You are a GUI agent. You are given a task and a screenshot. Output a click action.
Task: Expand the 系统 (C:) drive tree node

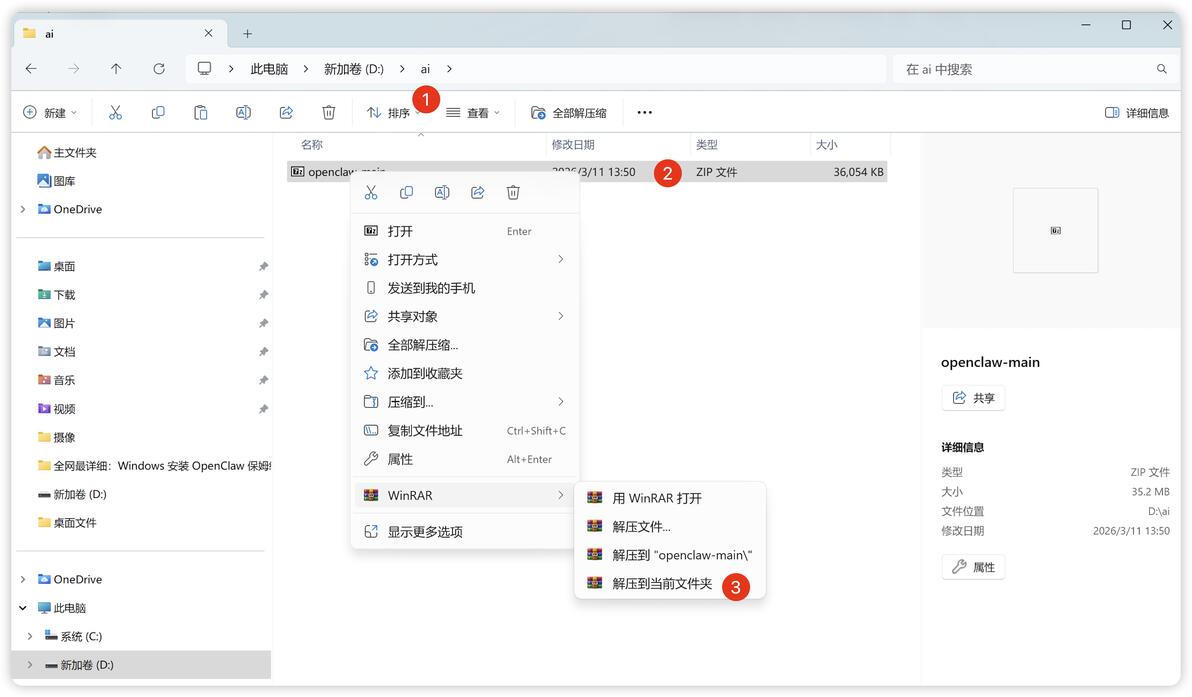point(30,636)
